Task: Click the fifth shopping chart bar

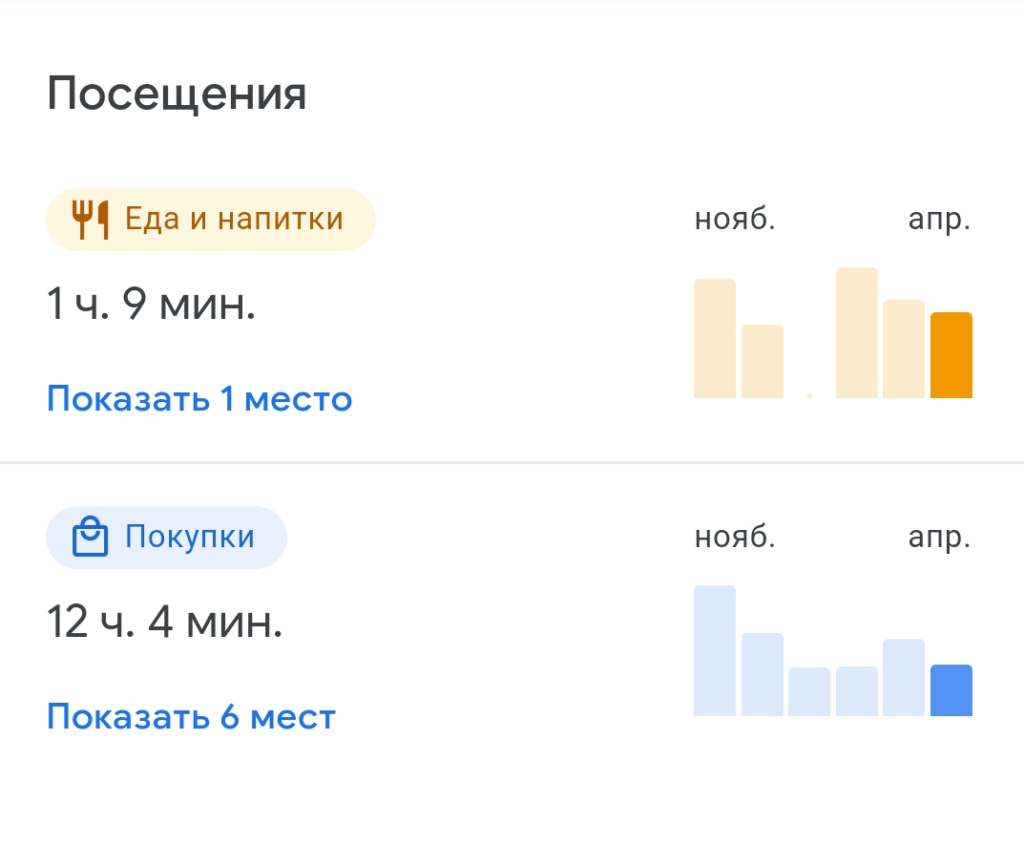Action: point(904,677)
